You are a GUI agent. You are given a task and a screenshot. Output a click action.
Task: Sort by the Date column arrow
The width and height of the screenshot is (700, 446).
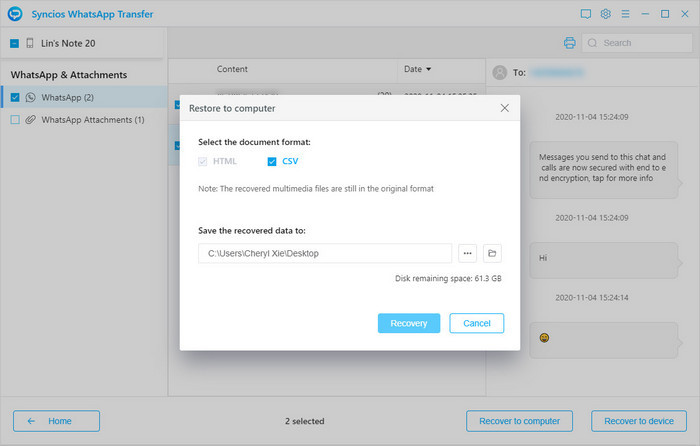[429, 70]
